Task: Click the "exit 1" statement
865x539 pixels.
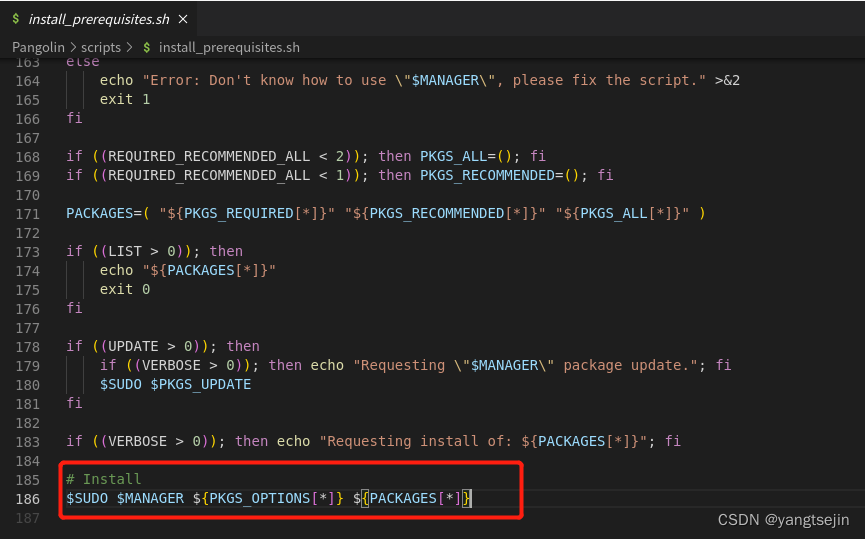Action: click(x=125, y=99)
